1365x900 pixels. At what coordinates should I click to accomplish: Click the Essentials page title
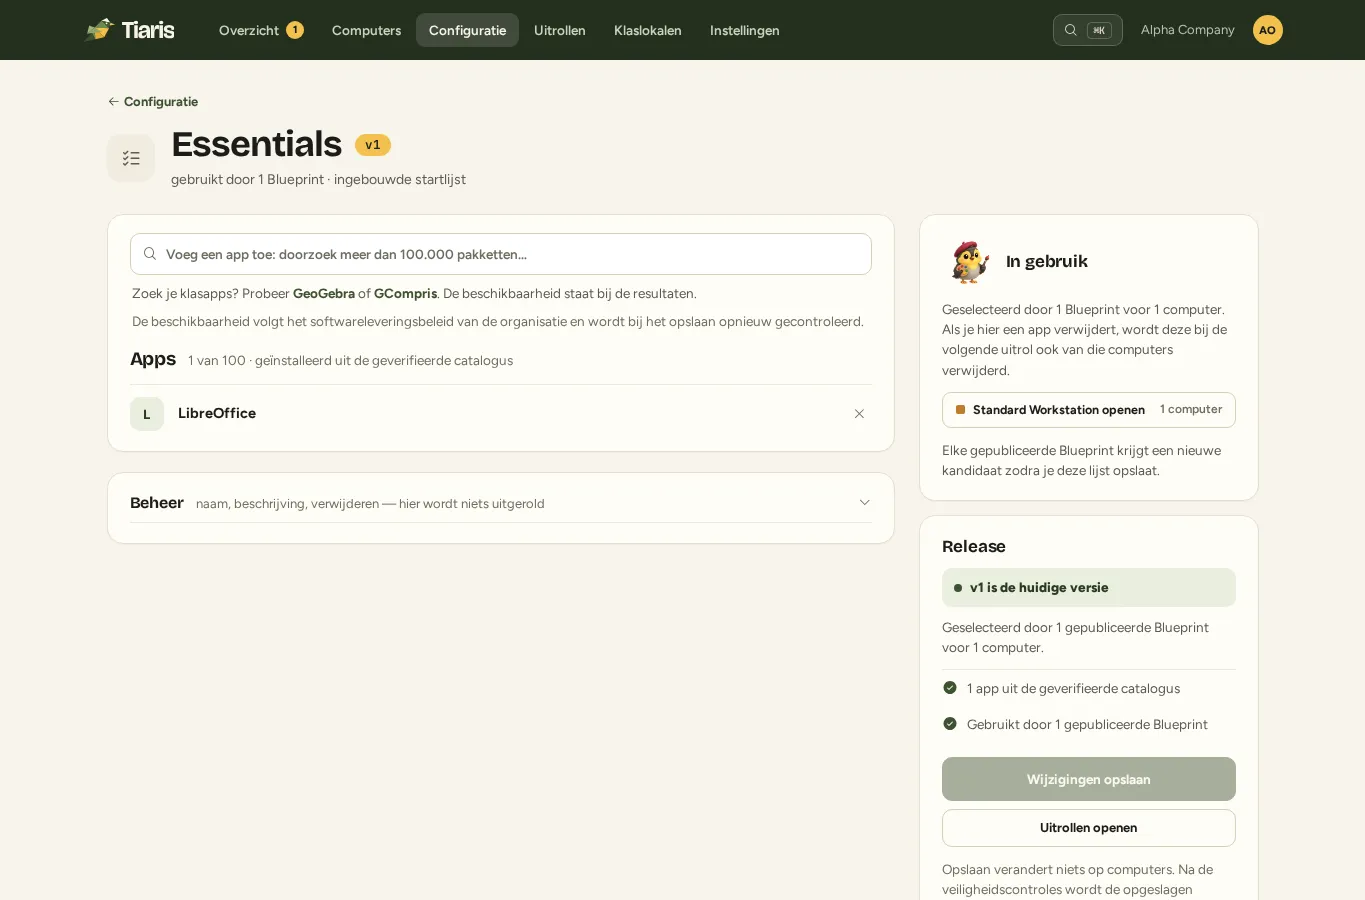(x=257, y=145)
